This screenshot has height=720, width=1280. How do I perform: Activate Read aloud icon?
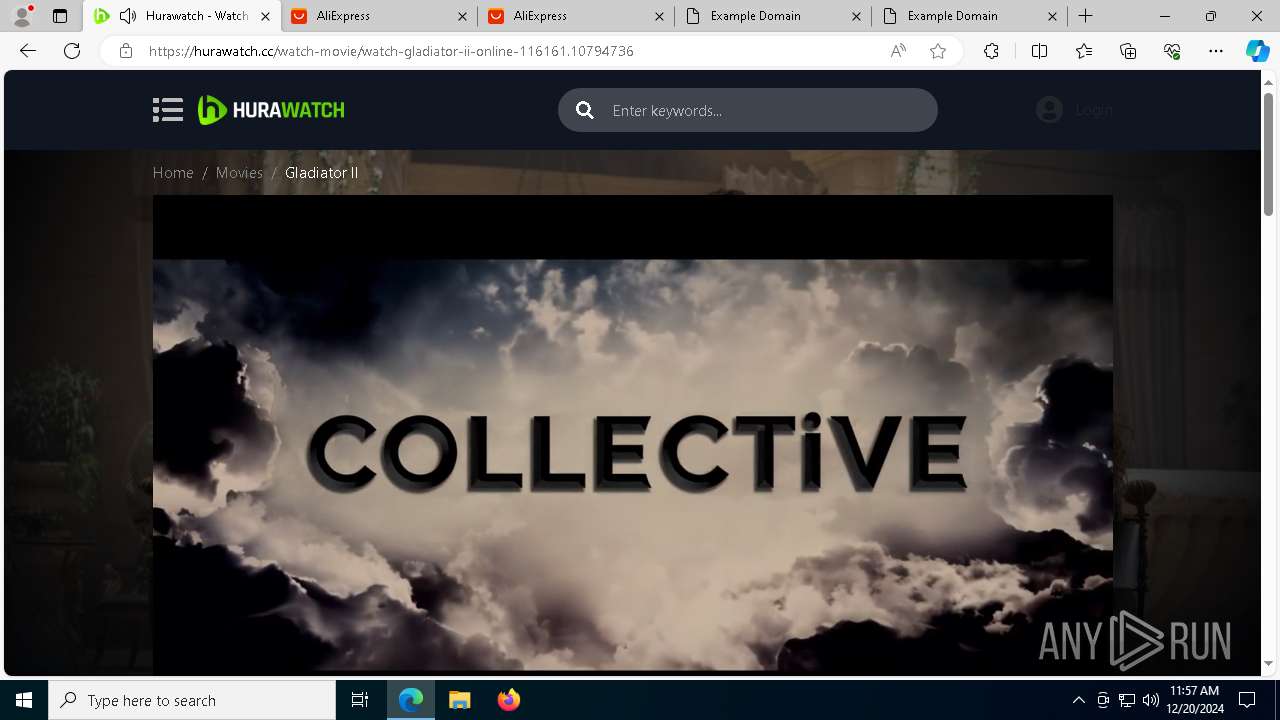coord(898,51)
